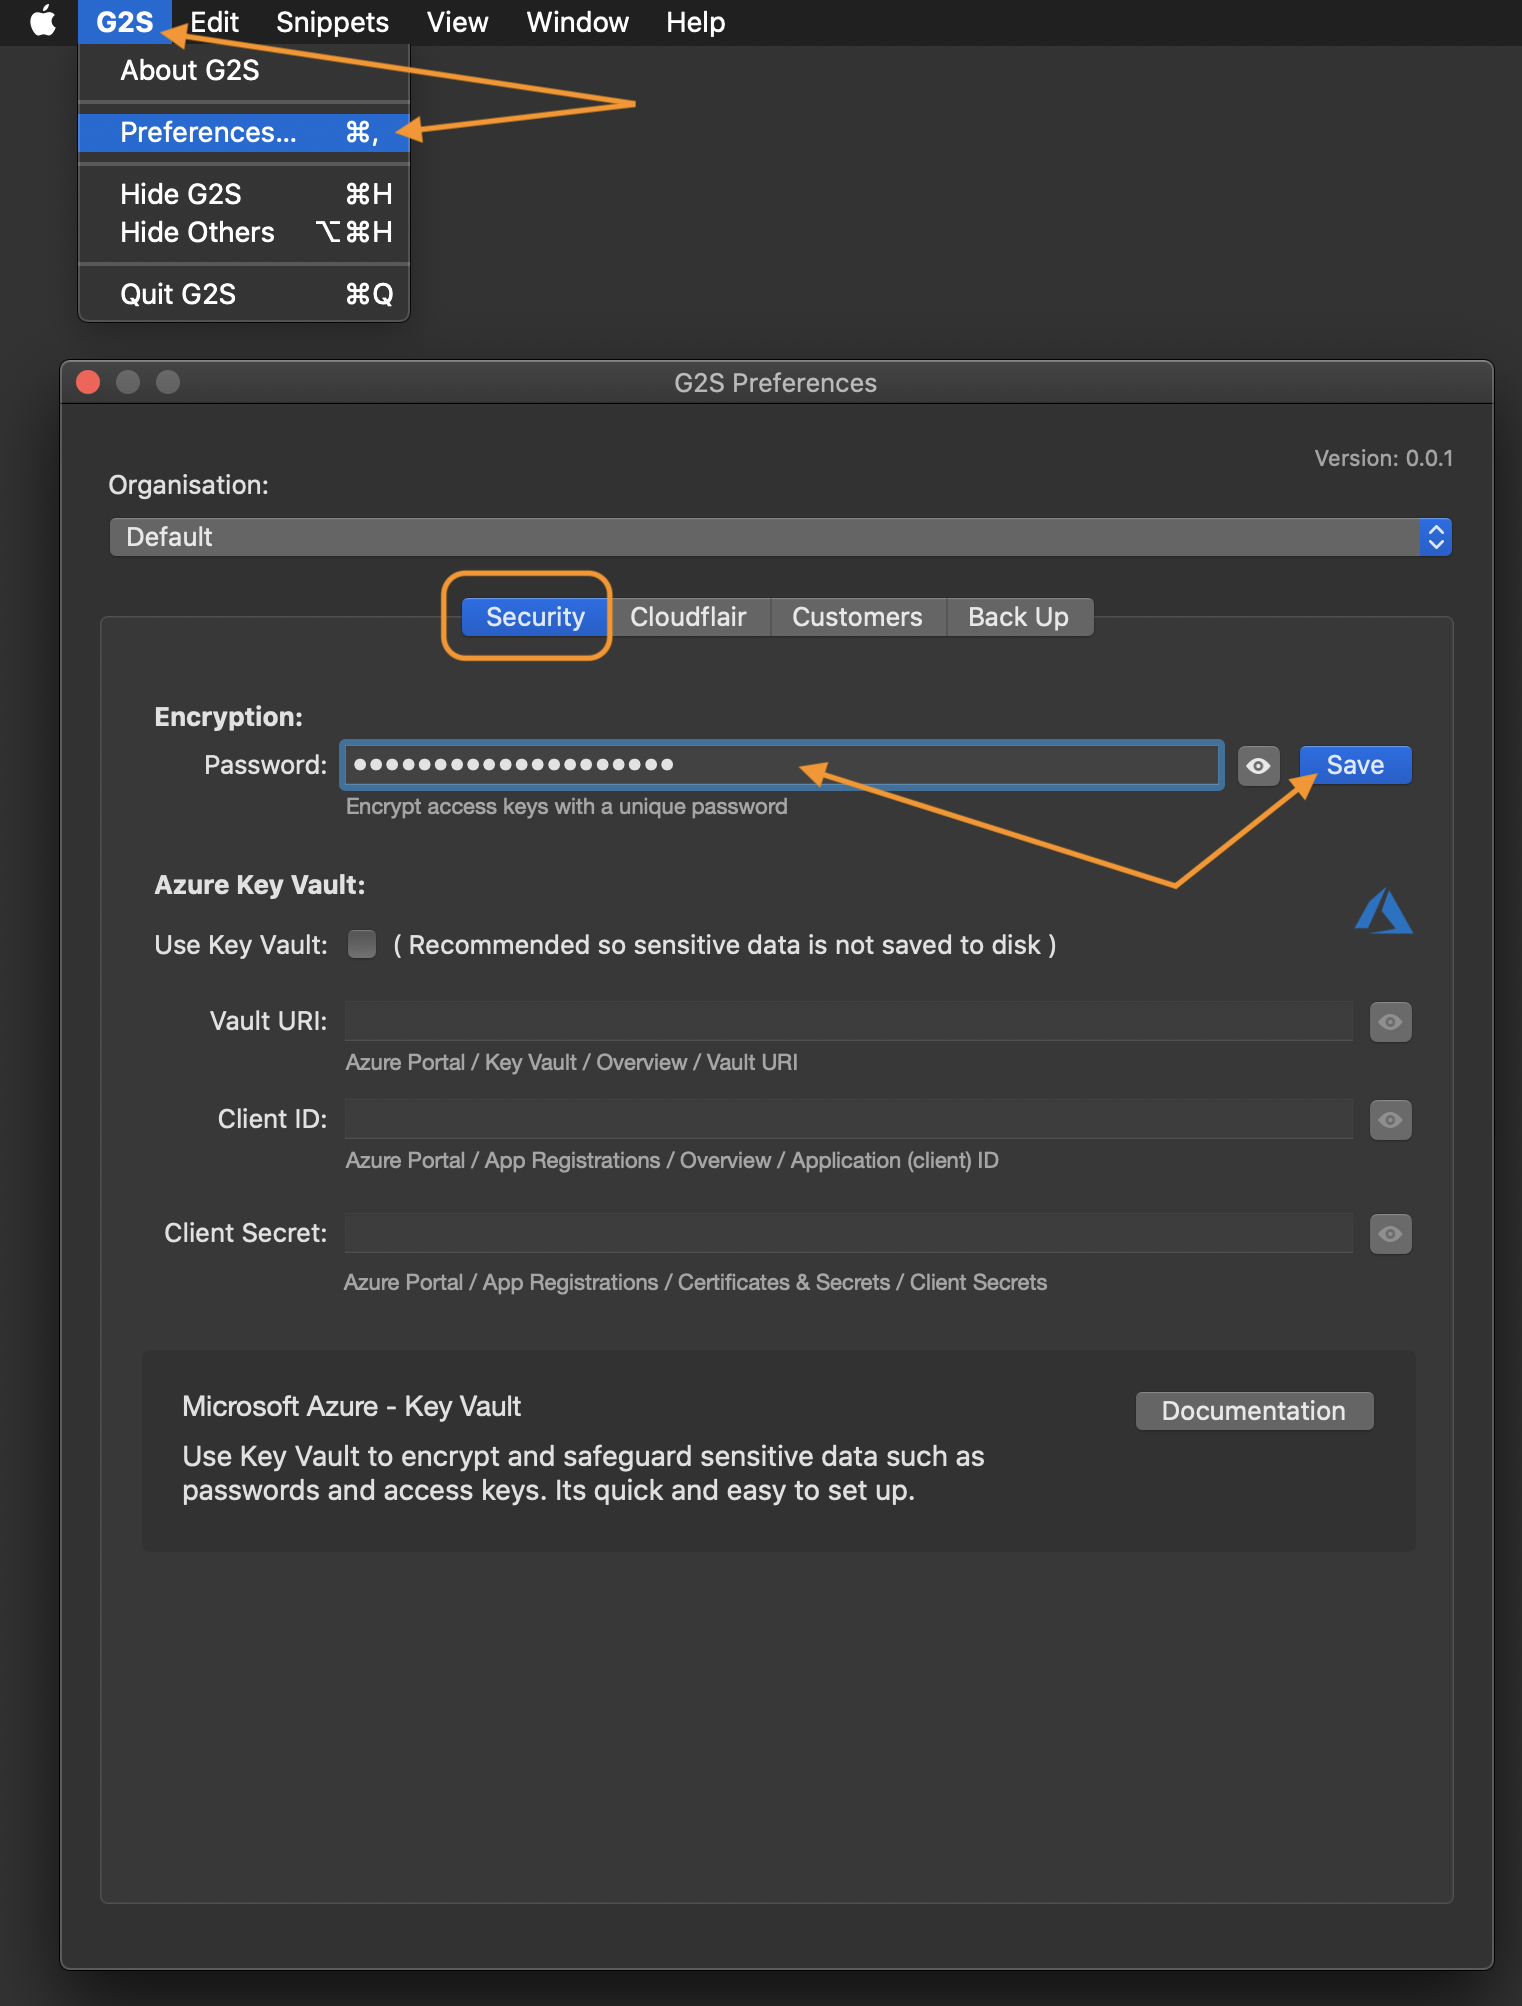Click the 'Encryption:' section label
This screenshot has height=2006, width=1522.
[229, 717]
